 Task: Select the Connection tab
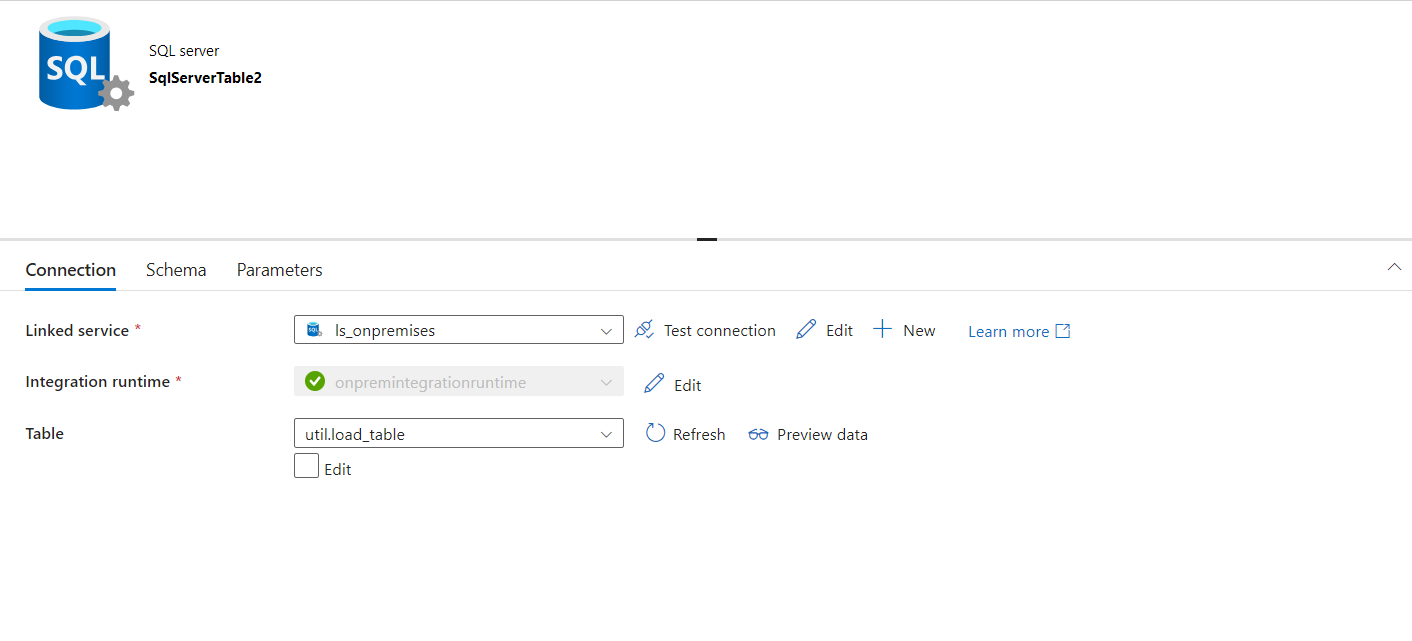click(71, 270)
